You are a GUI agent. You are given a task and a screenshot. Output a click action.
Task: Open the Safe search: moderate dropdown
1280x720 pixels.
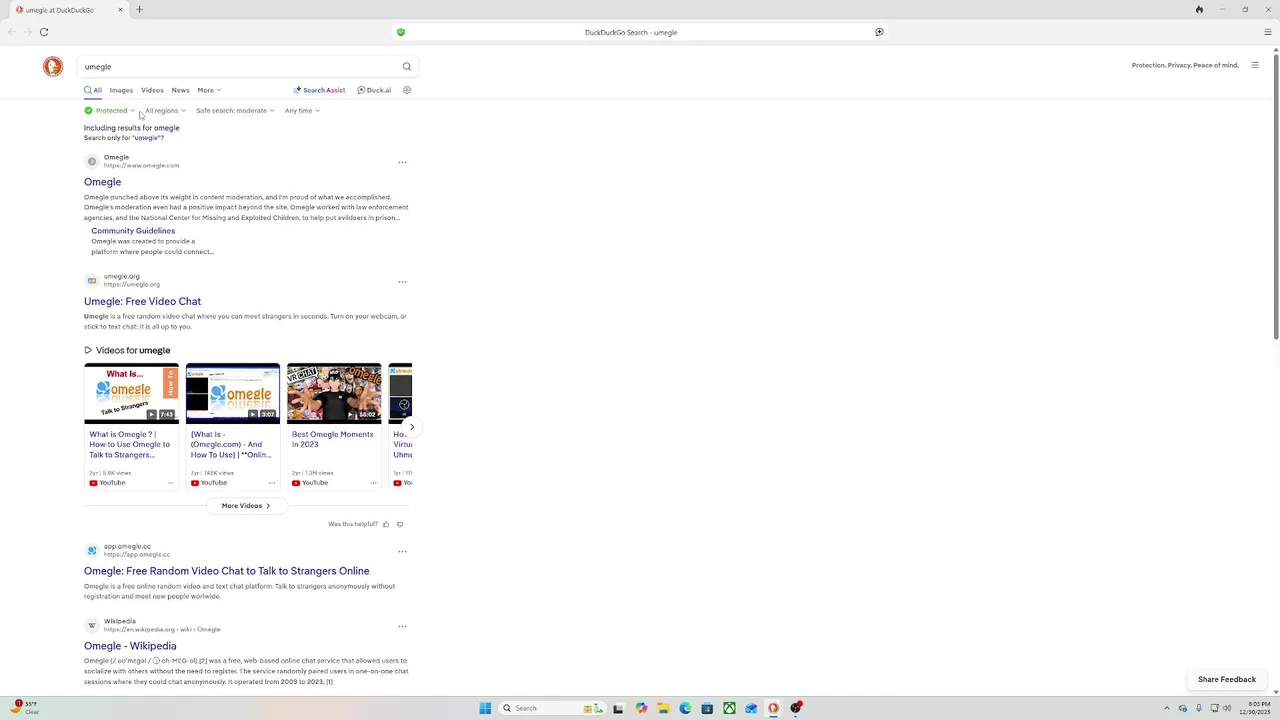click(235, 111)
